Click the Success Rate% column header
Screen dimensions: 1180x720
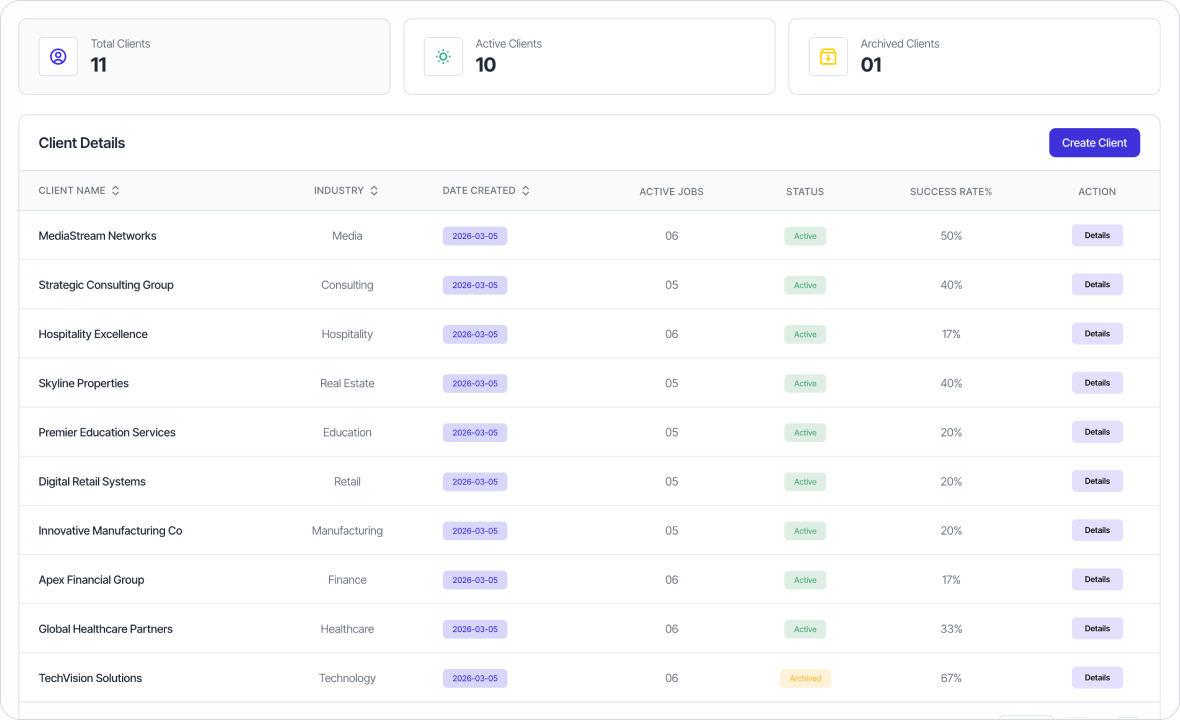[950, 191]
